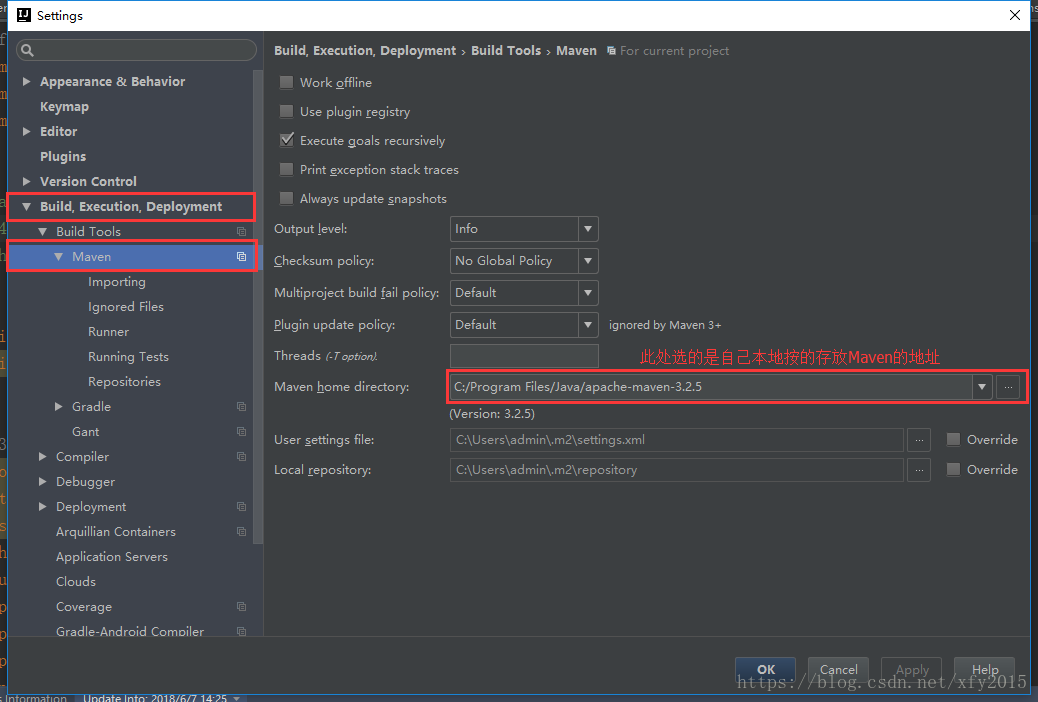The image size is (1038, 702).
Task: Expand the Appearance & Behavior node
Action: pyautogui.click(x=26, y=81)
